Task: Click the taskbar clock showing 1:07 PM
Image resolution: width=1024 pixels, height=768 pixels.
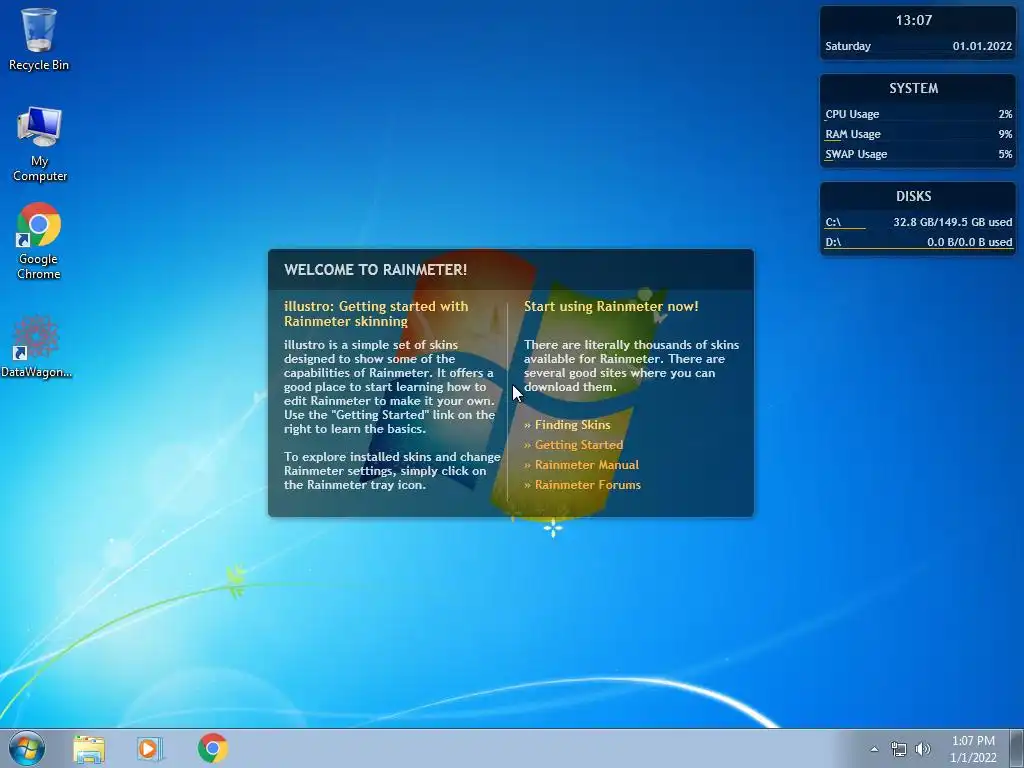Action: (x=973, y=749)
